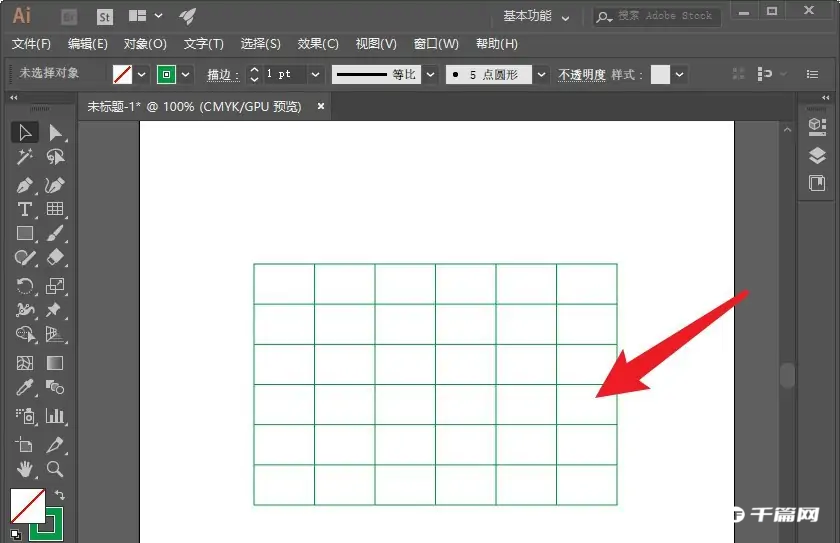Image resolution: width=840 pixels, height=543 pixels.
Task: Open the brush definition dropdown
Action: pos(542,74)
